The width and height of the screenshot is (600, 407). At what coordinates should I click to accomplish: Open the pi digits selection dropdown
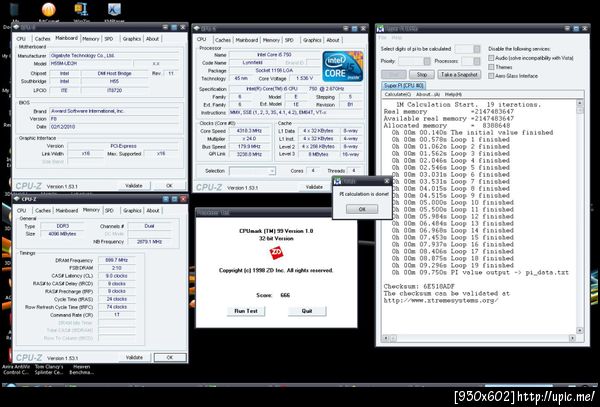point(477,49)
